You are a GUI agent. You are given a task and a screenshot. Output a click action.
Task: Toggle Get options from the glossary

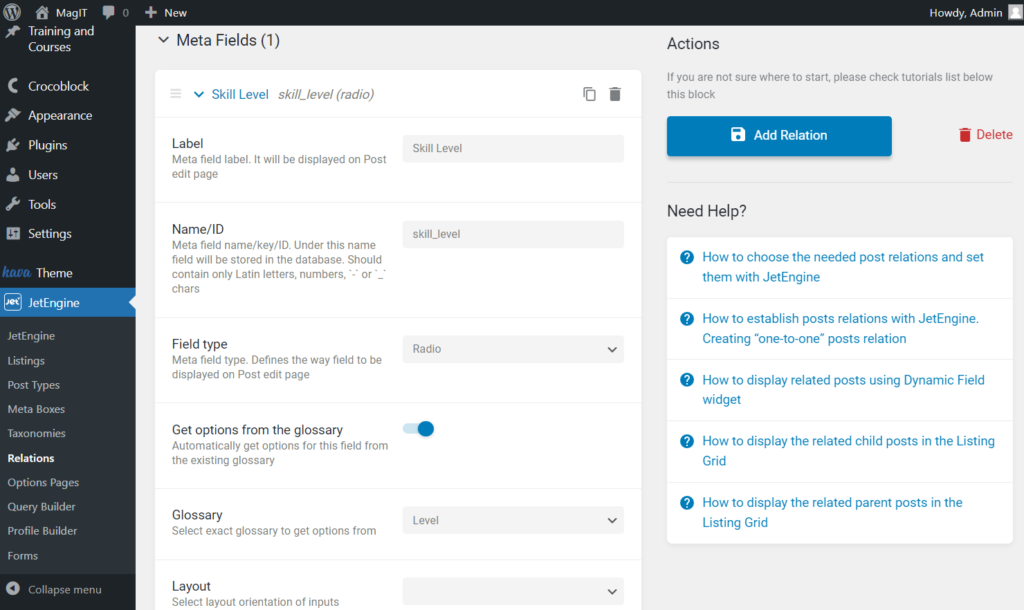click(x=419, y=429)
